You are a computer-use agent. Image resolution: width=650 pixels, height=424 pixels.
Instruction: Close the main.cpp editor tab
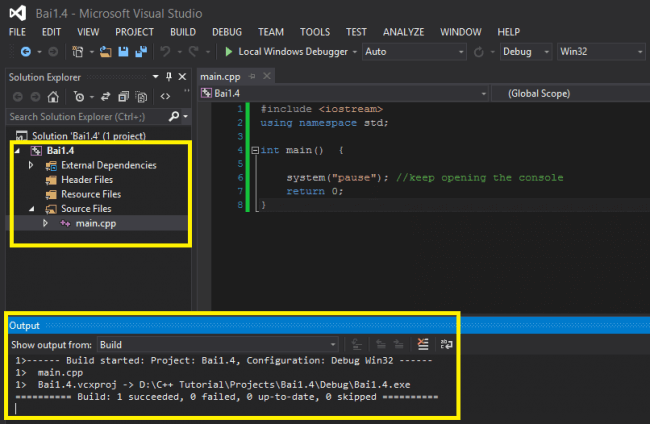click(267, 76)
